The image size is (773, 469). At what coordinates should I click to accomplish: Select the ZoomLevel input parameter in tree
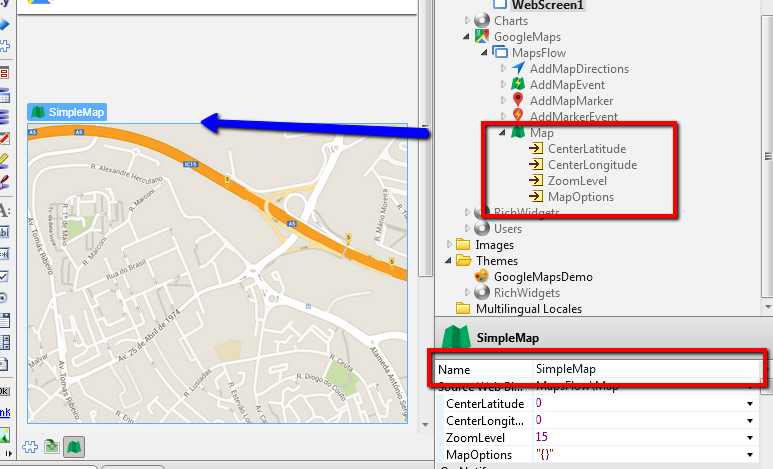pyautogui.click(x=577, y=181)
